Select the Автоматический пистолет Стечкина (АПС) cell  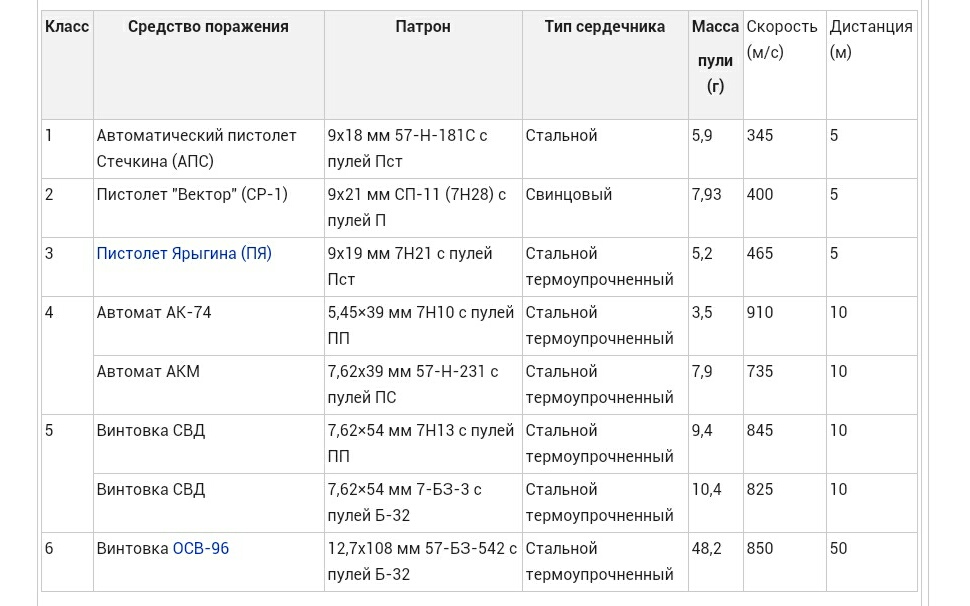click(197, 148)
